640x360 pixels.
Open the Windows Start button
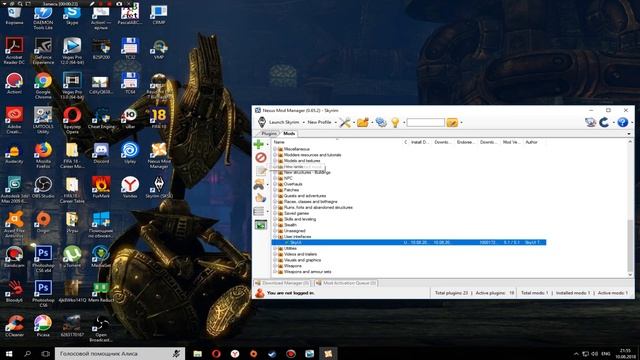[9, 353]
